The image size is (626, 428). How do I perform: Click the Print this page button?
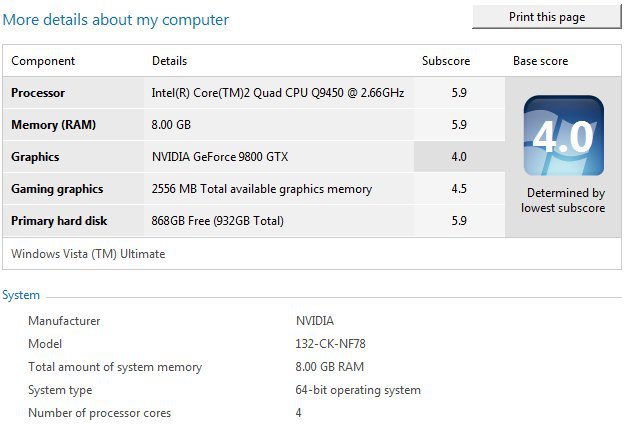(547, 17)
